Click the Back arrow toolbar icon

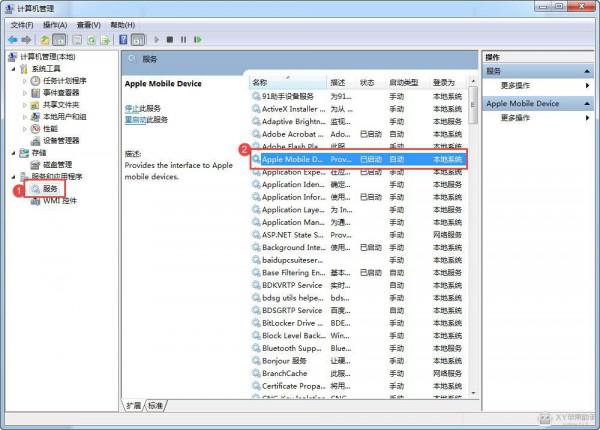pyautogui.click(x=13, y=40)
